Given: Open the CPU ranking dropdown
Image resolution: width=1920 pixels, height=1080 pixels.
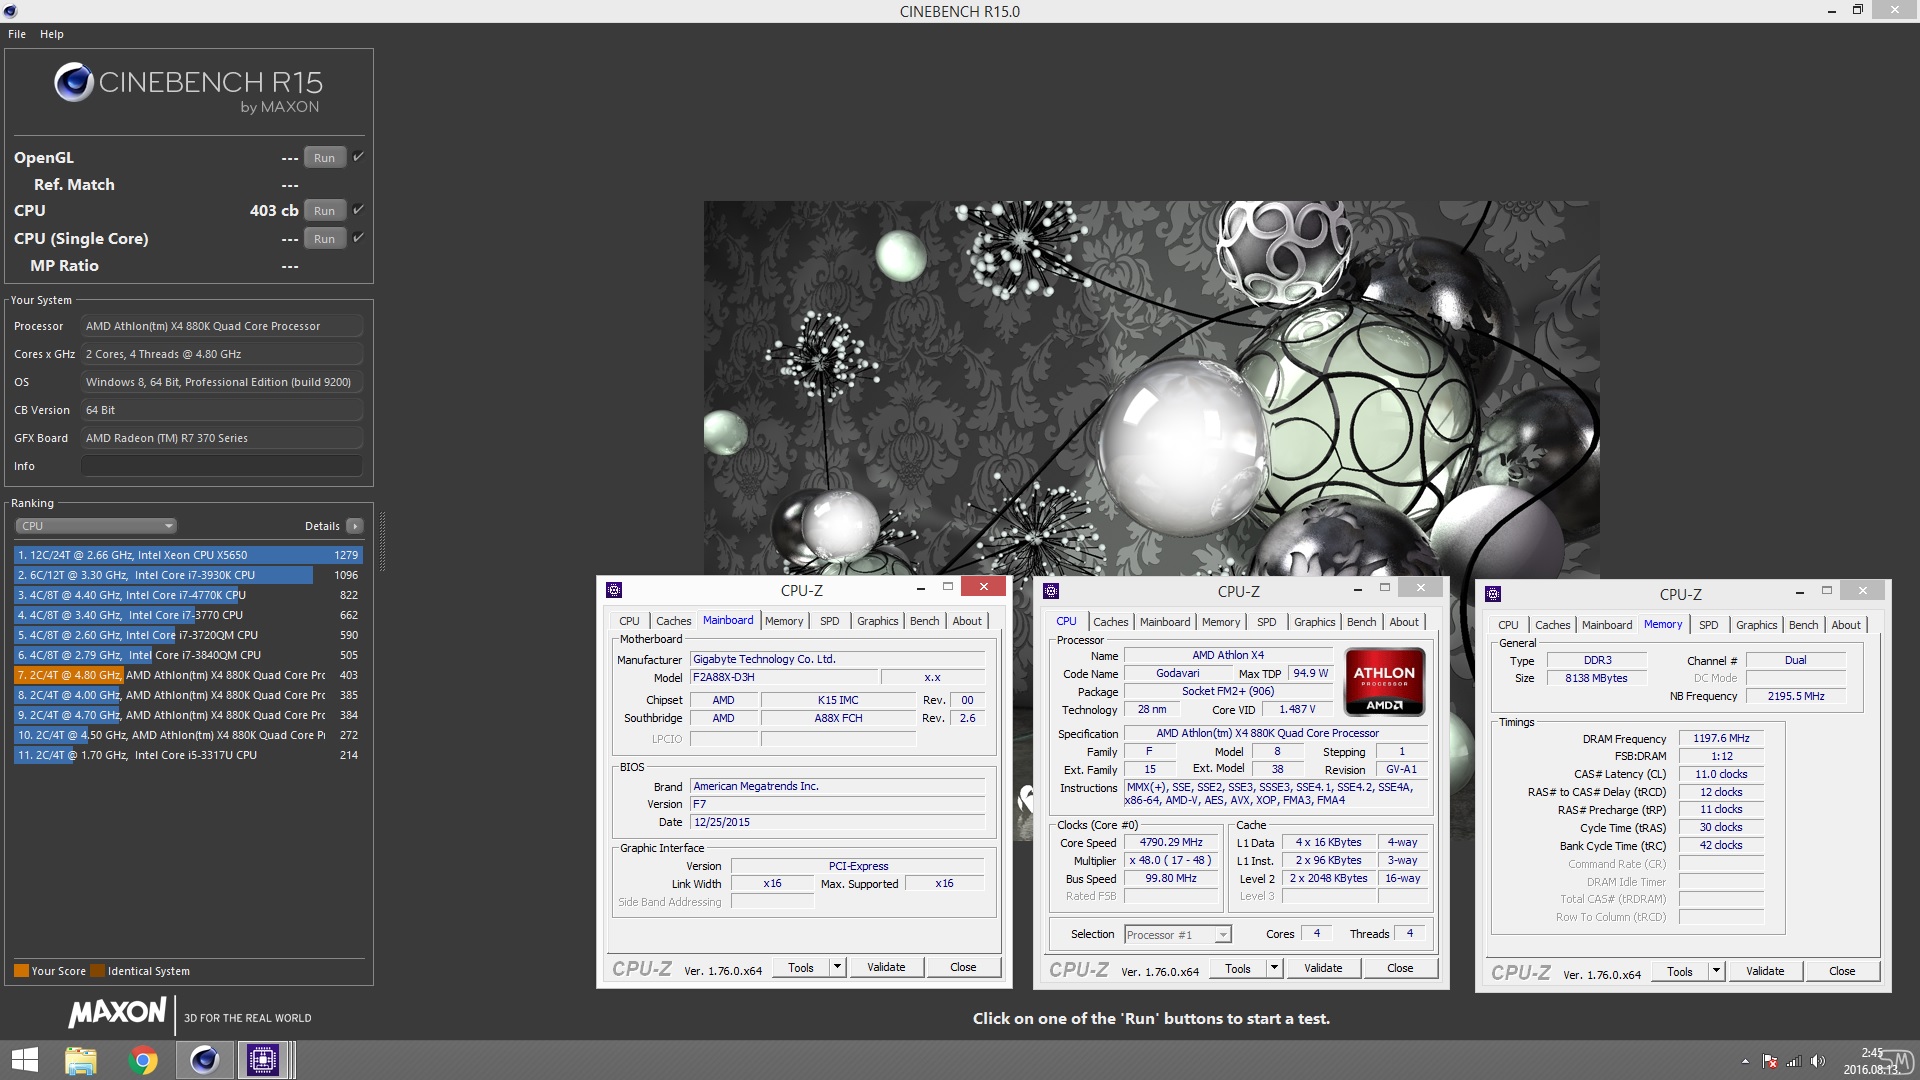Looking at the screenshot, I should tap(96, 526).
